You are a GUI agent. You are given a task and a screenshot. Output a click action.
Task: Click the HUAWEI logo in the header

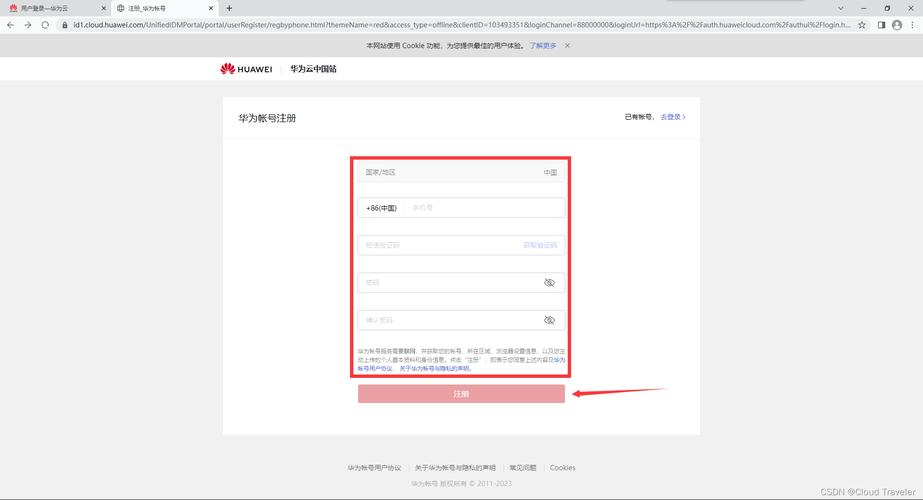pyautogui.click(x=246, y=69)
